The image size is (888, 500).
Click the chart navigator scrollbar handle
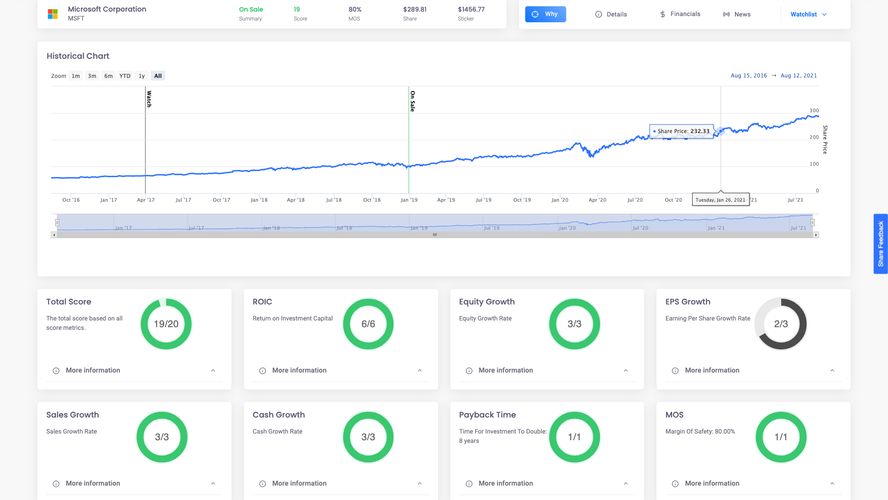(434, 235)
